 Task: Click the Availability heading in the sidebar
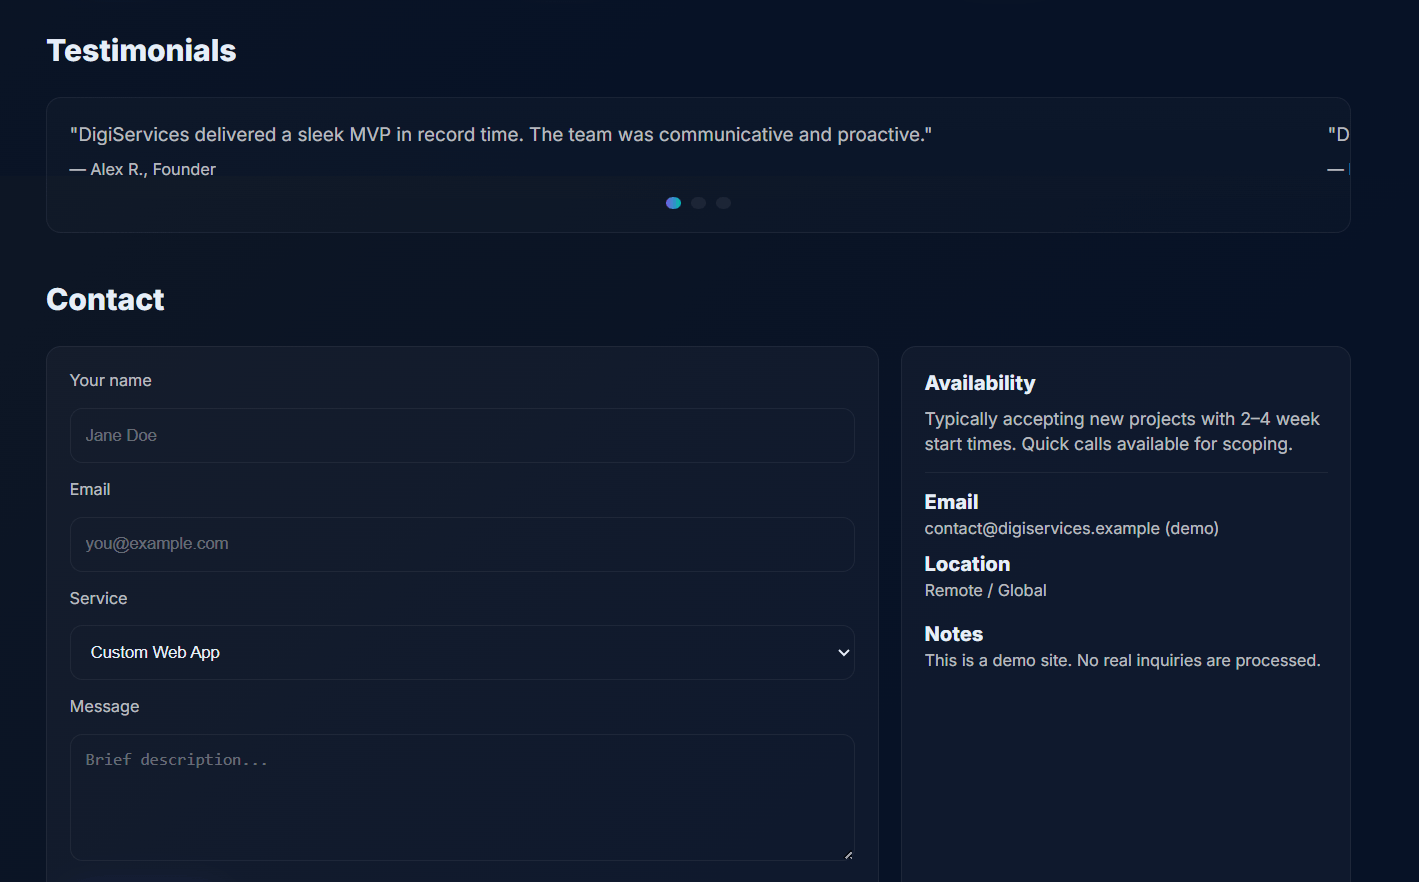[x=979, y=384]
